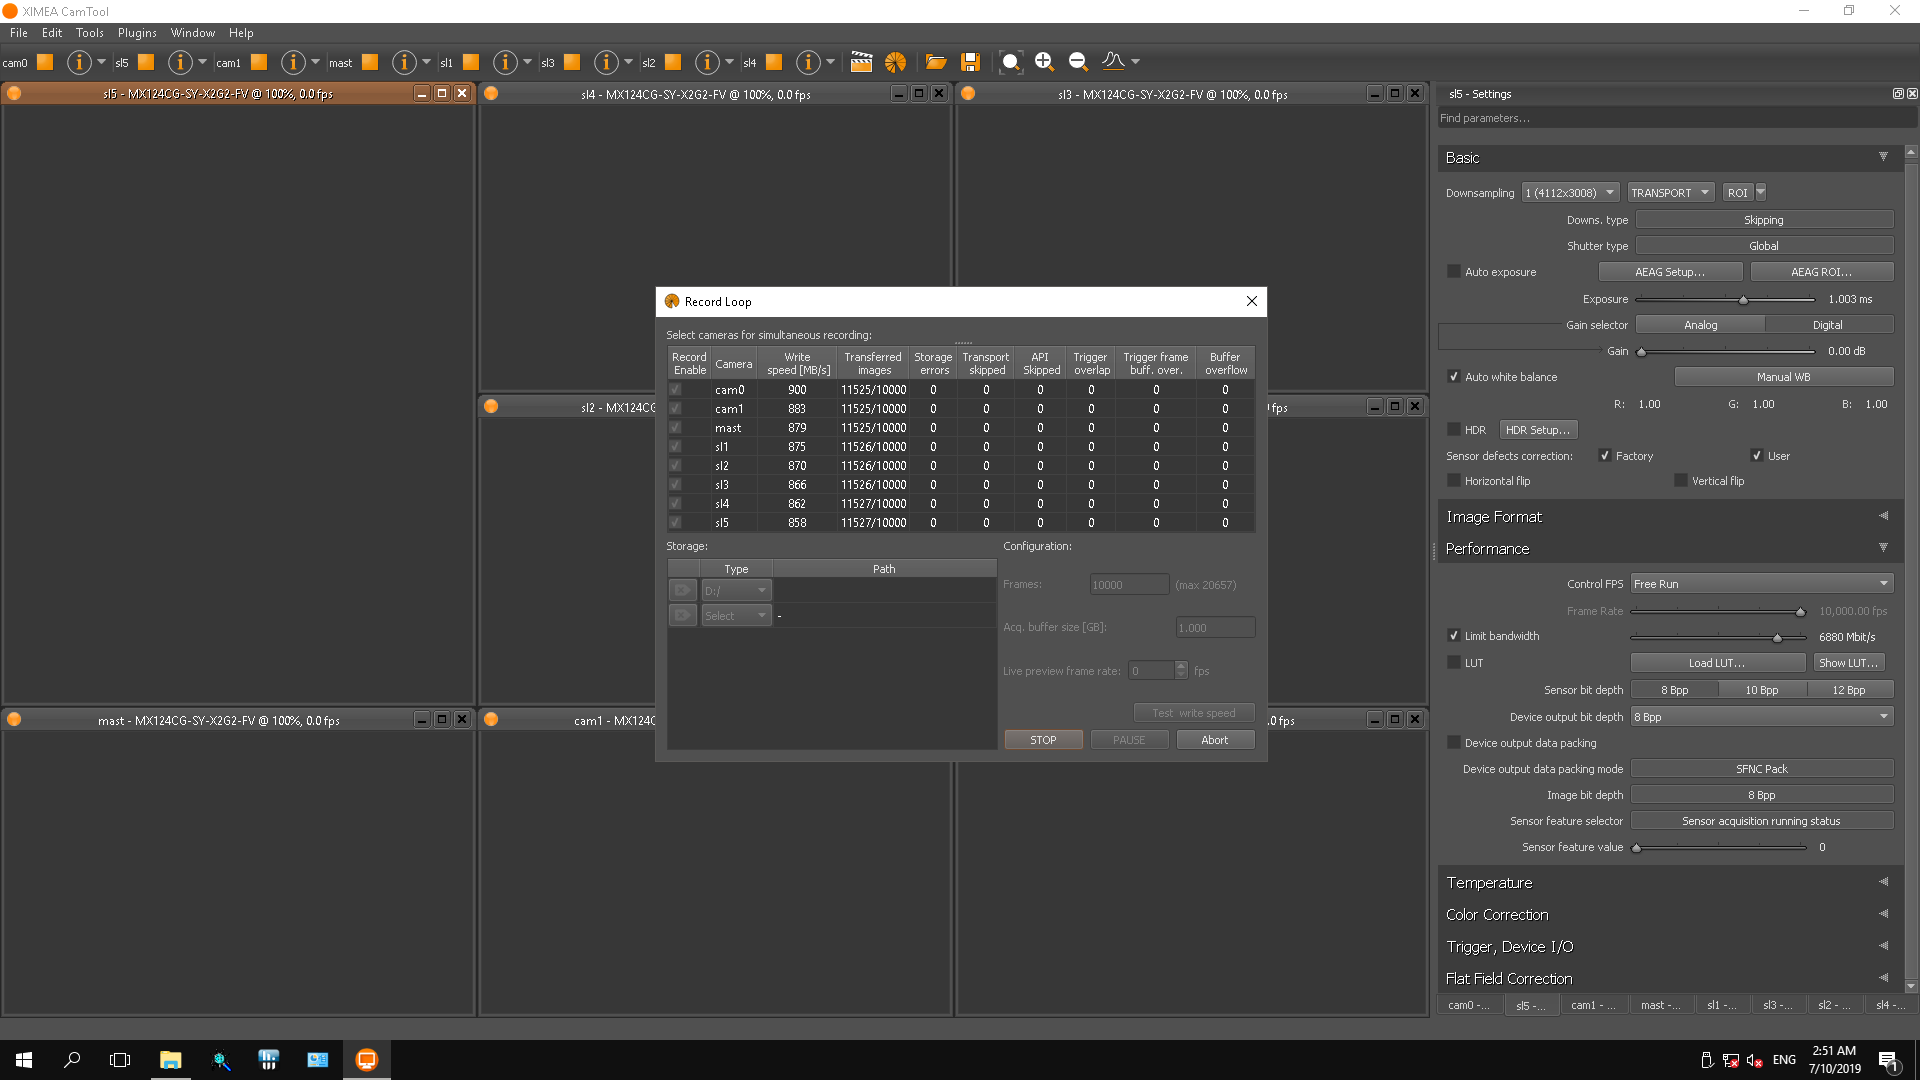
Task: Toggle Auto exposure checkbox on
Action: pos(1453,272)
